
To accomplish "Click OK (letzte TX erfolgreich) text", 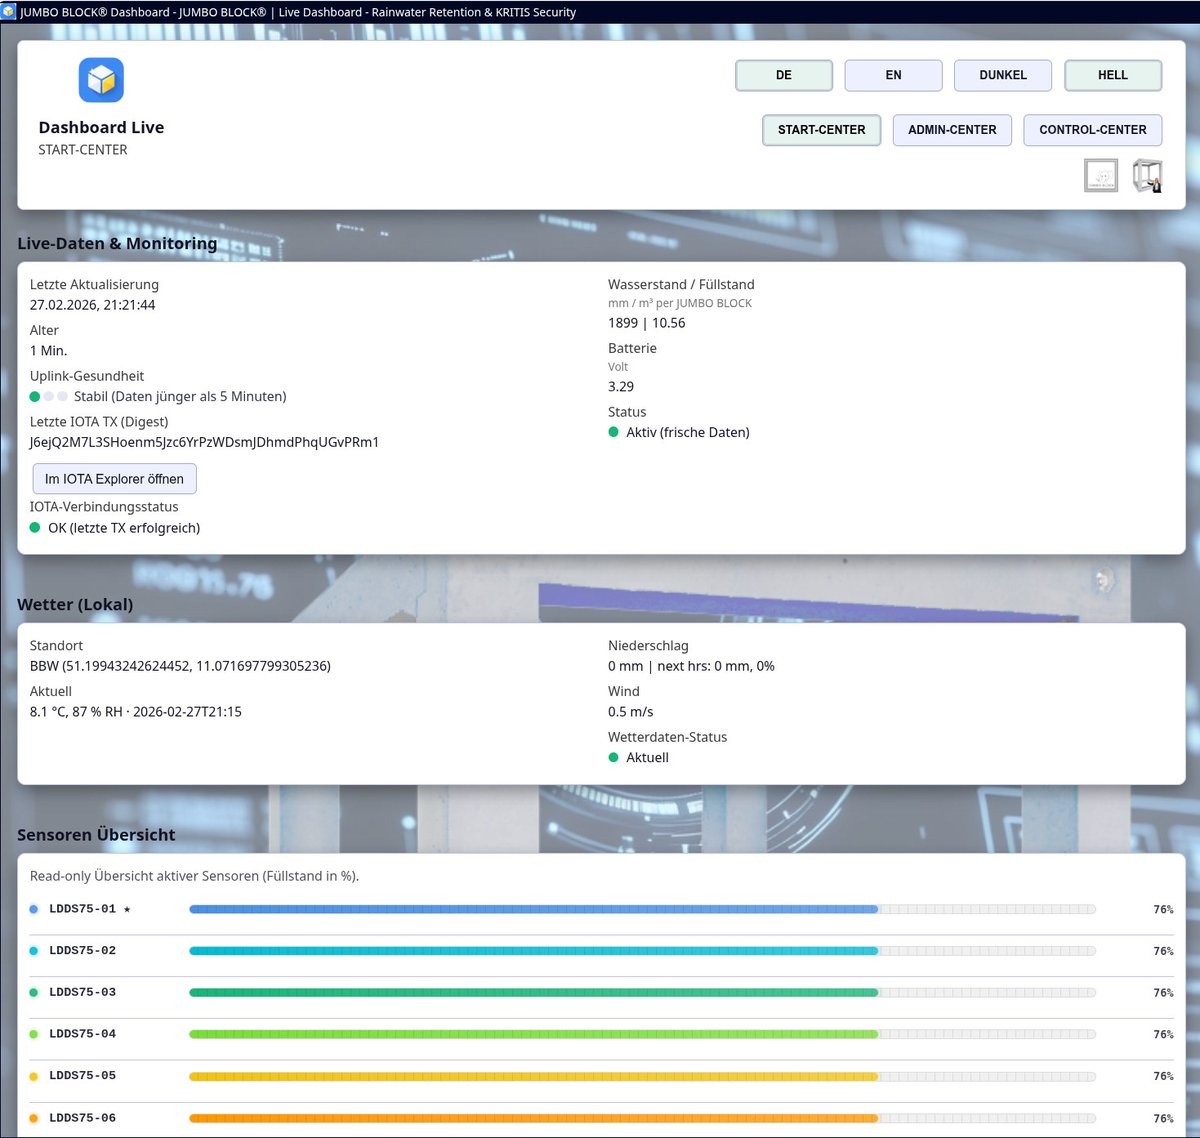I will click(124, 528).
